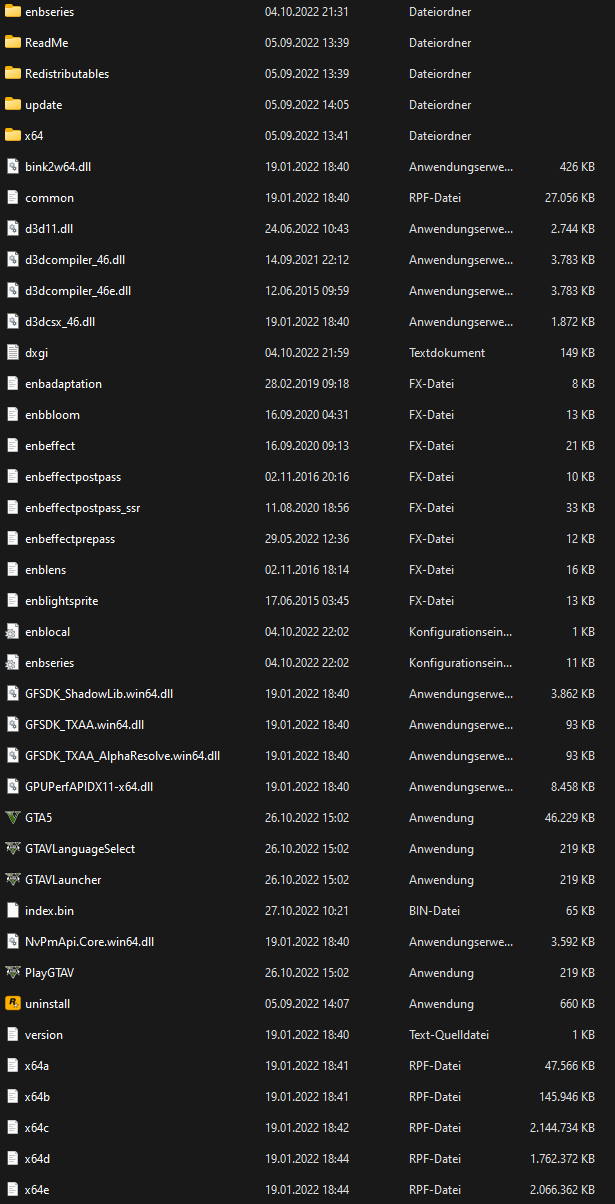Click the enbseries configuration file name

pos(49,663)
